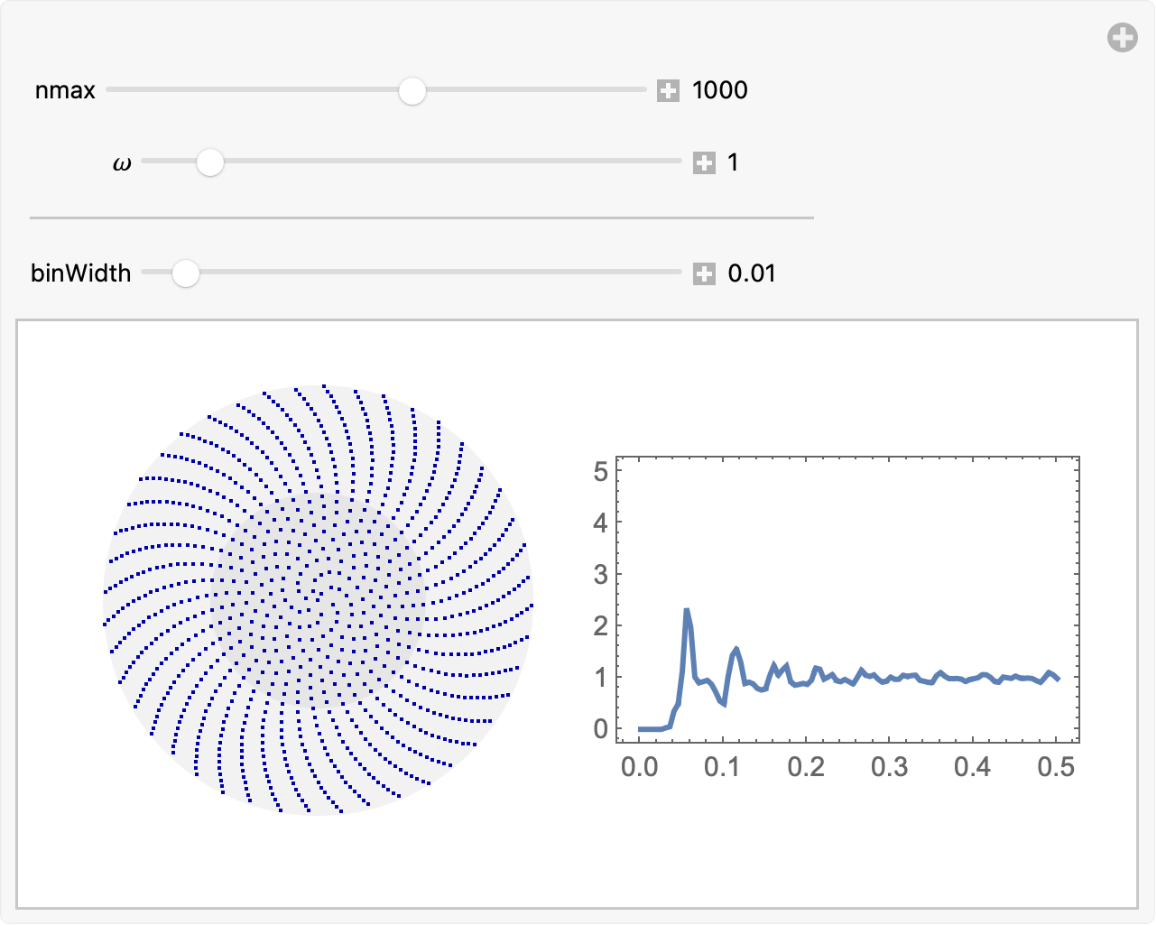1156x926 pixels.
Task: Grab the ω slider handle
Action: 209,162
